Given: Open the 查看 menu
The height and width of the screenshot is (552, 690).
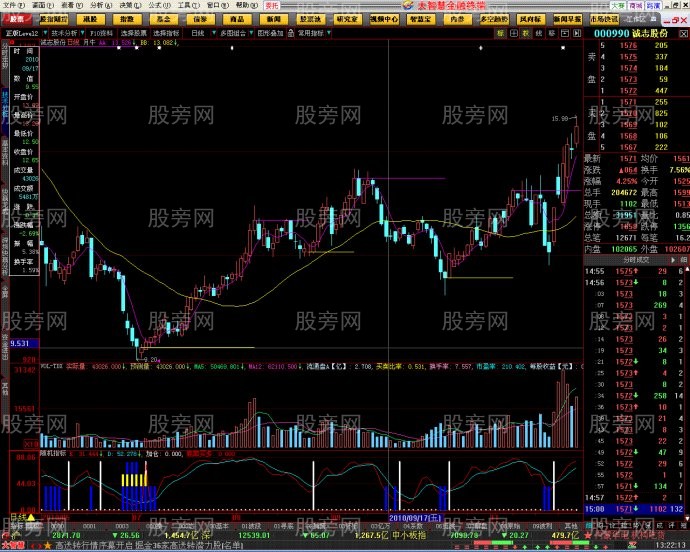Looking at the screenshot, I should [x=72, y=5].
